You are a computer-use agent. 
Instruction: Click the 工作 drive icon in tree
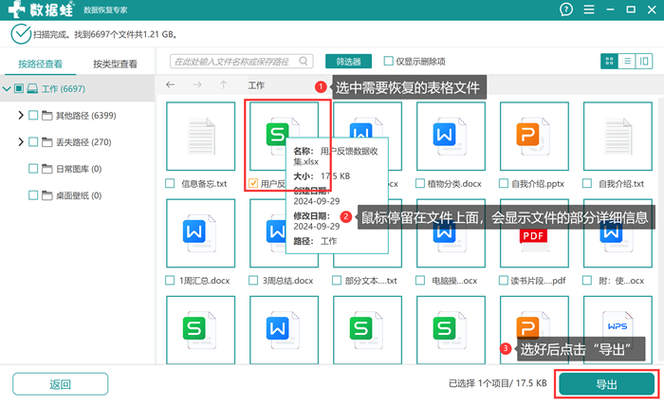[32, 89]
